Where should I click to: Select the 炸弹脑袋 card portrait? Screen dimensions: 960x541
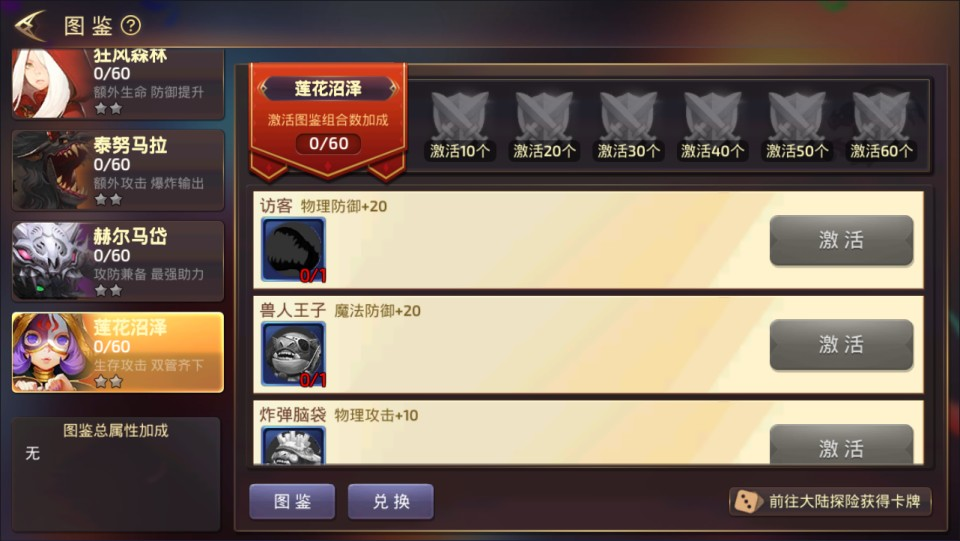[x=293, y=445]
